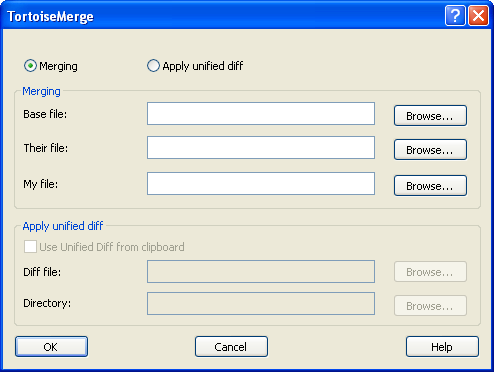This screenshot has width=494, height=372.
Task: Click the My file: label
Action: [40, 184]
